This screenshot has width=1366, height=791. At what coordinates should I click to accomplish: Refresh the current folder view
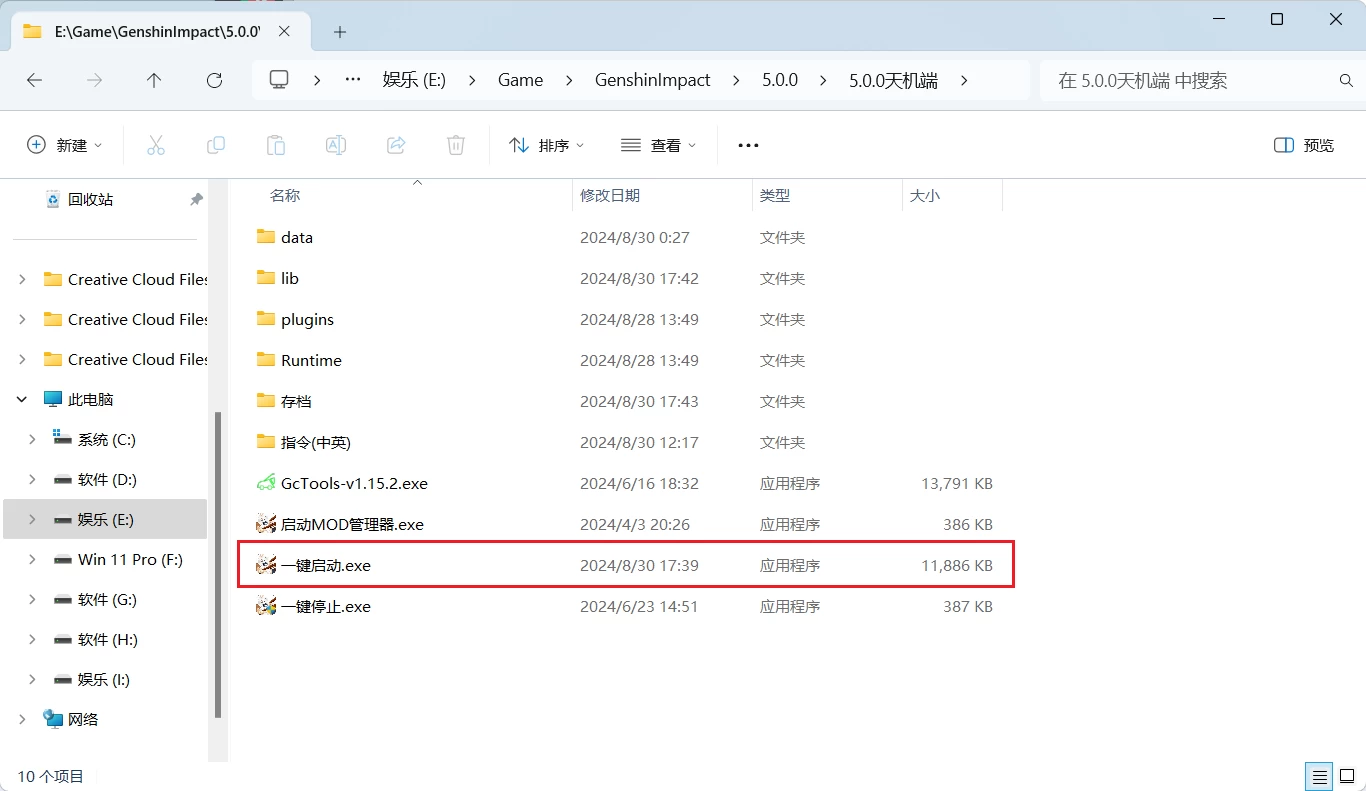214,80
